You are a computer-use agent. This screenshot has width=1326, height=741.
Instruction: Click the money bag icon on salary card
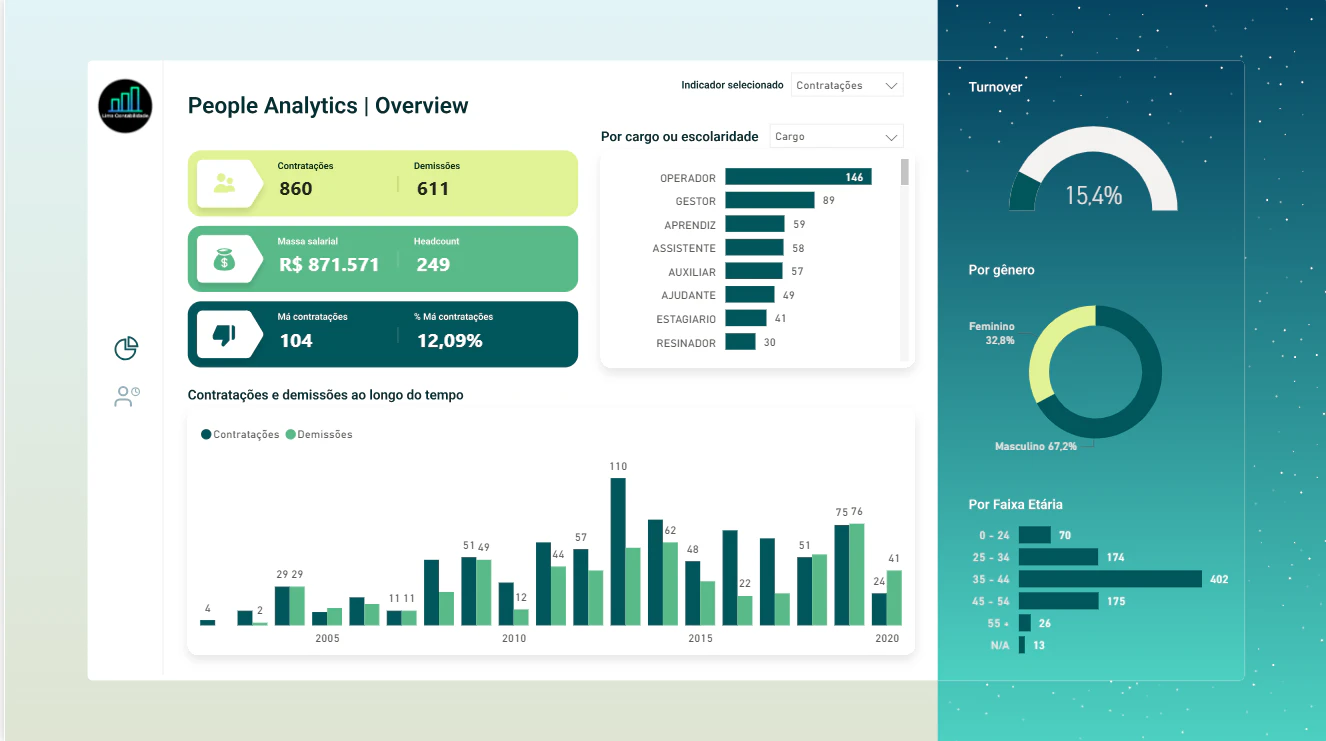pos(225,259)
